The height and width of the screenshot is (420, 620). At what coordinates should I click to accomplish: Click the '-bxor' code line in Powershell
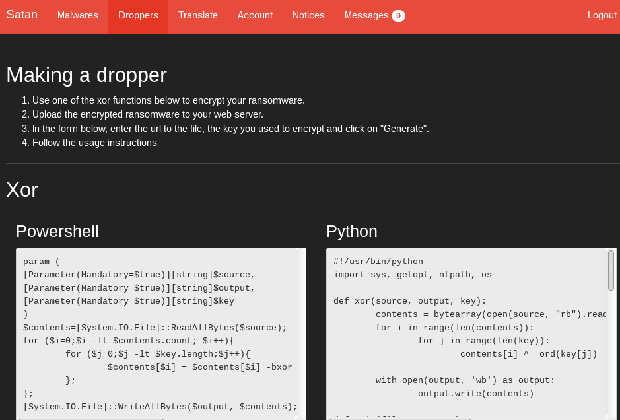tap(200, 367)
